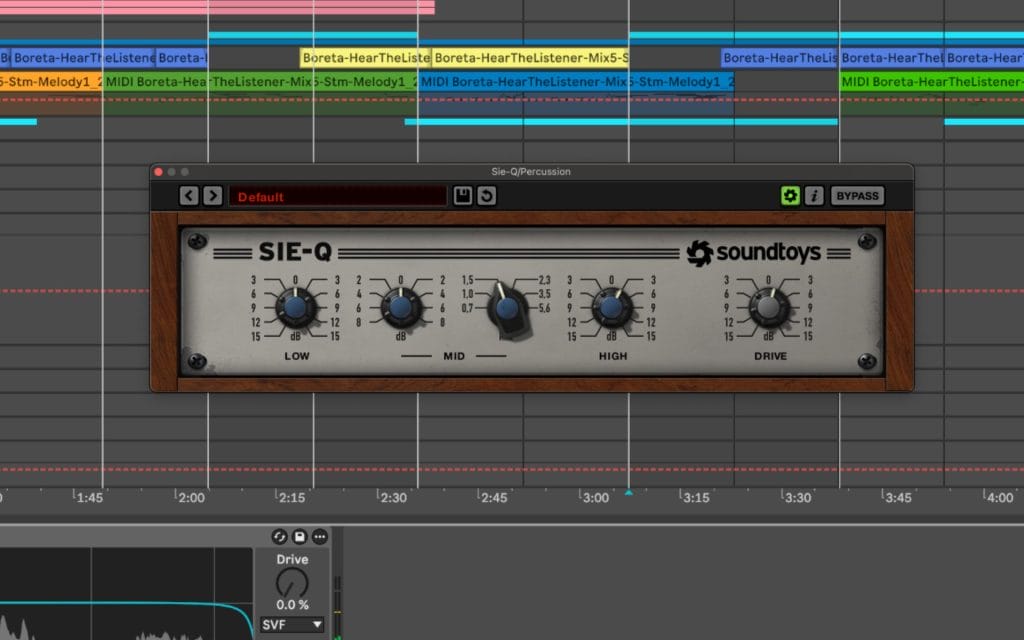Click the Ableton device save preset icon
The image size is (1024, 640).
(x=299, y=537)
